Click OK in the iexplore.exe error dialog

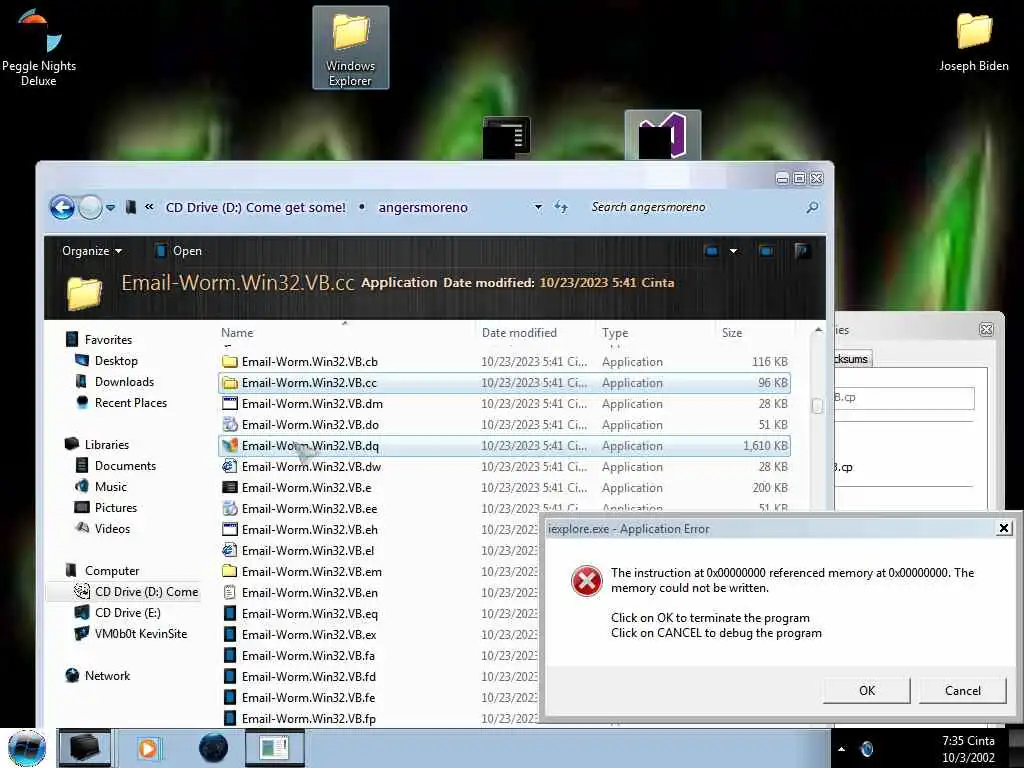tap(867, 690)
